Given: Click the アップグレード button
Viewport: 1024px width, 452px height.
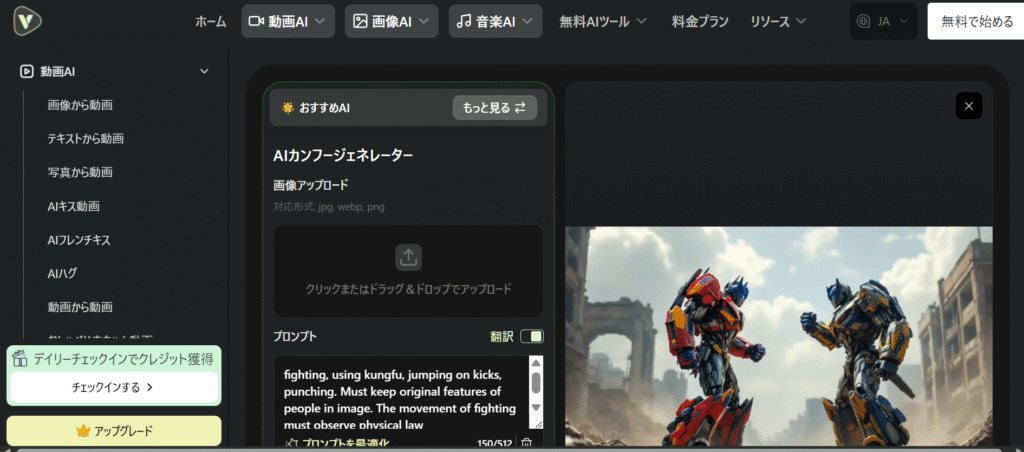Looking at the screenshot, I should tap(114, 431).
